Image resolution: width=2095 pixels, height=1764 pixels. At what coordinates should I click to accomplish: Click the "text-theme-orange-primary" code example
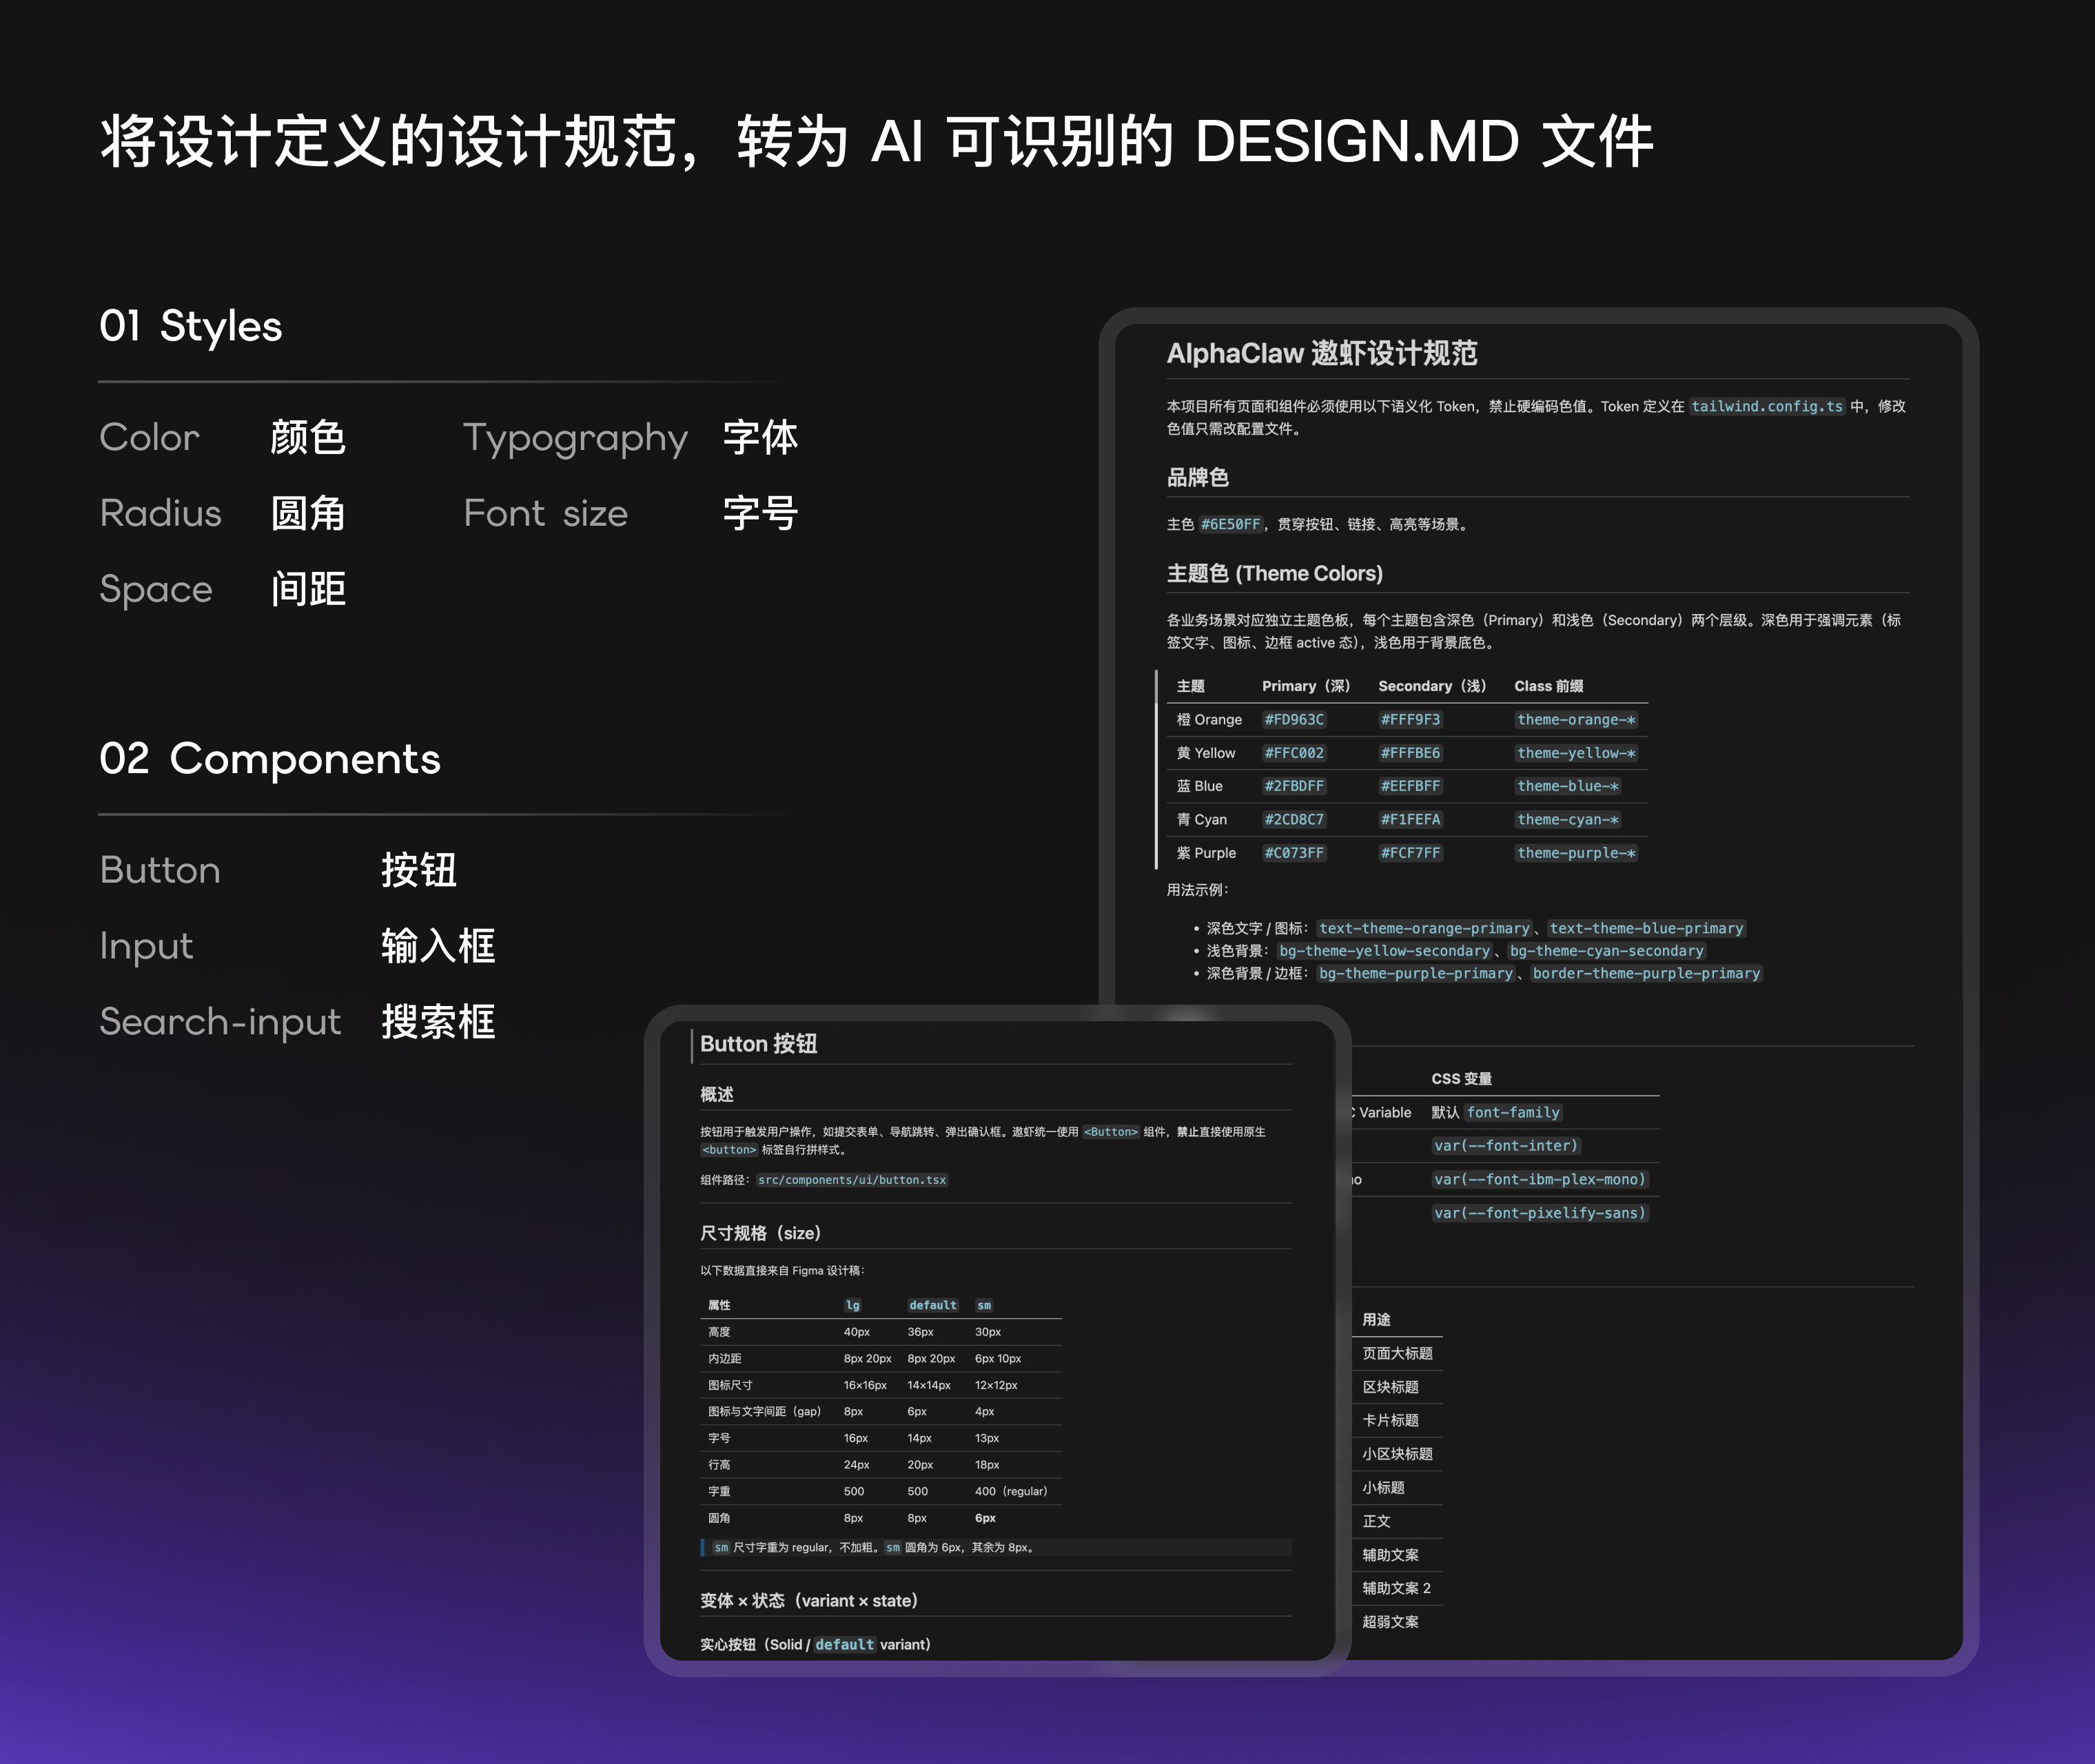[x=1424, y=929]
